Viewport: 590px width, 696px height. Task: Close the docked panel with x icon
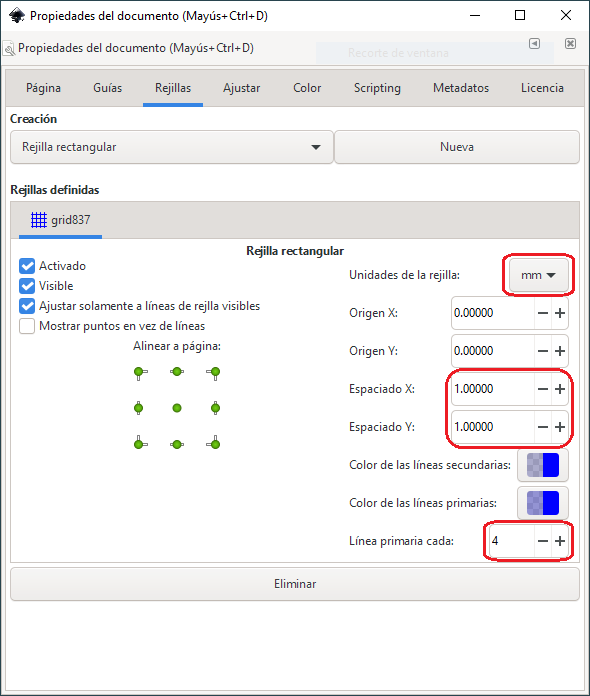pos(570,43)
